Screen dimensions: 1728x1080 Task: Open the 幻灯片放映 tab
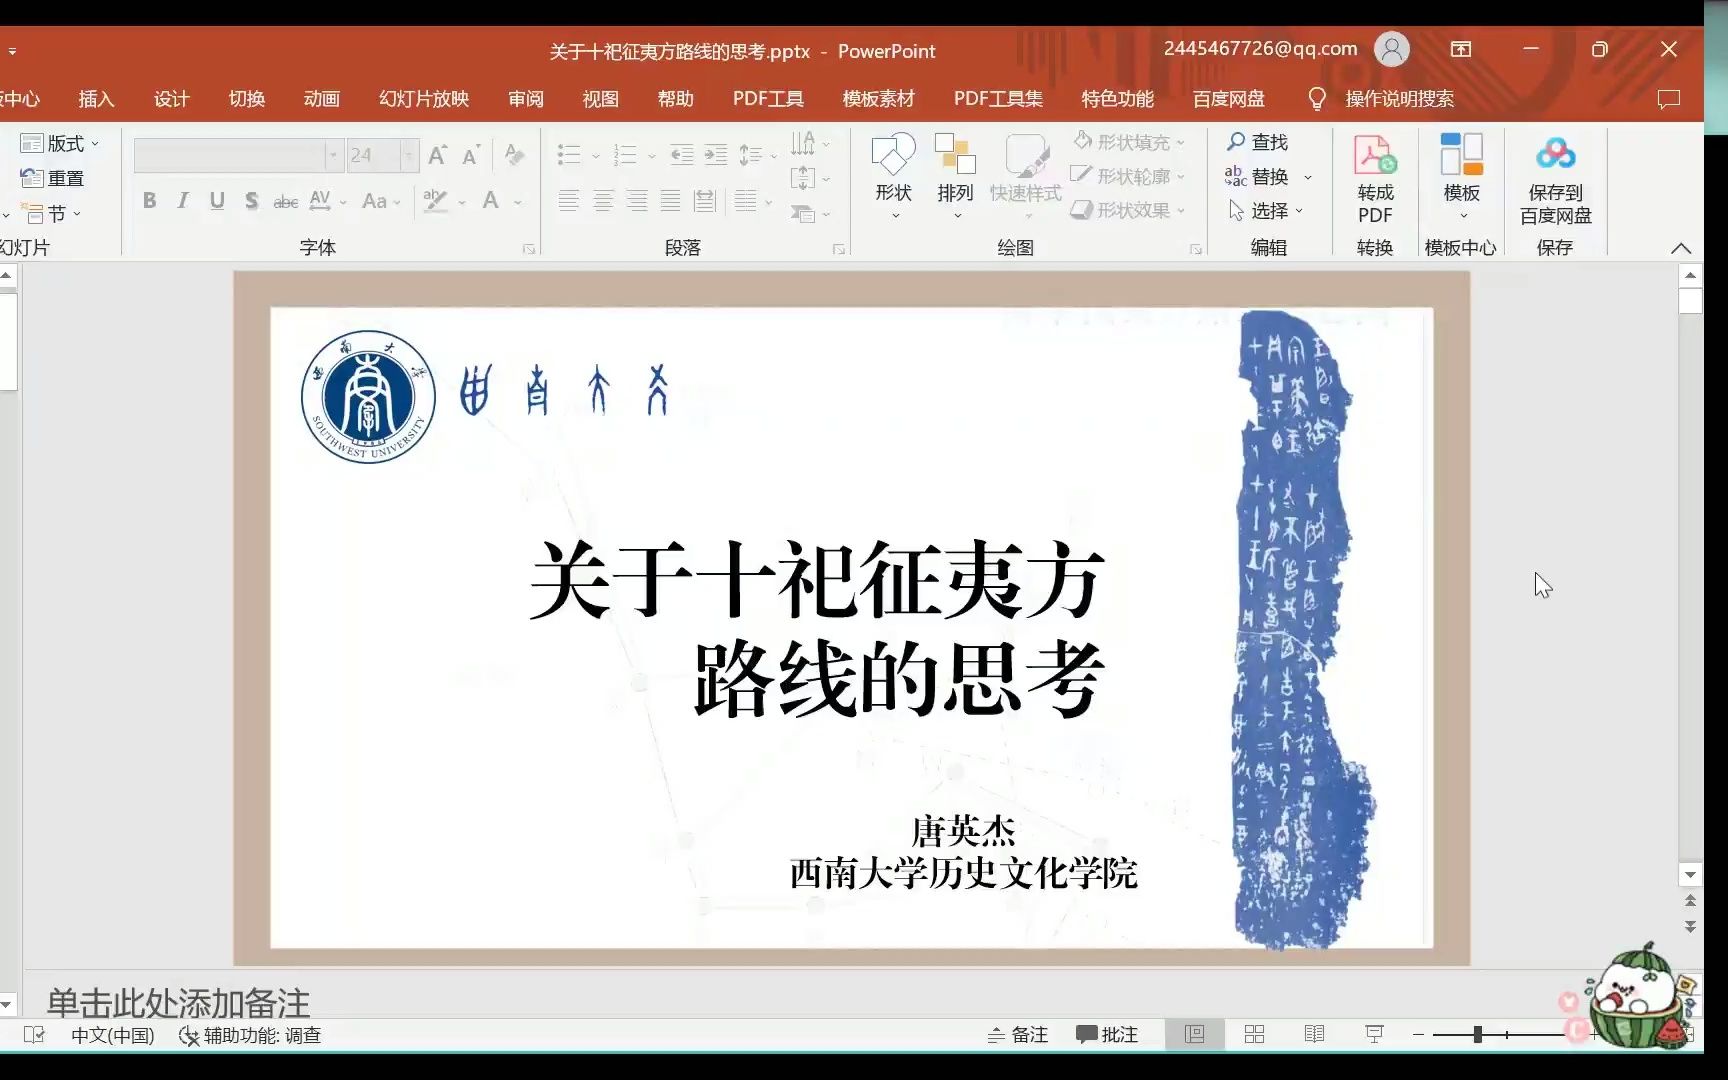coord(424,99)
